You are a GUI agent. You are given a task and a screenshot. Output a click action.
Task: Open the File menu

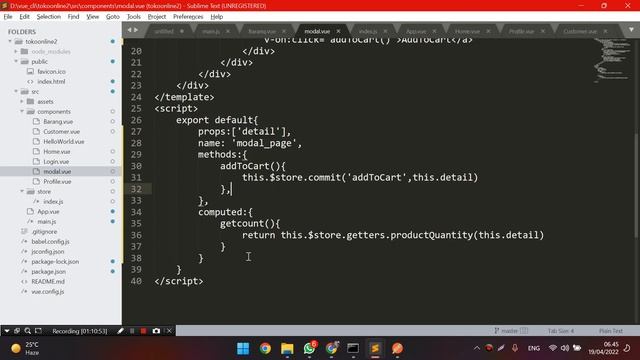tap(8, 17)
